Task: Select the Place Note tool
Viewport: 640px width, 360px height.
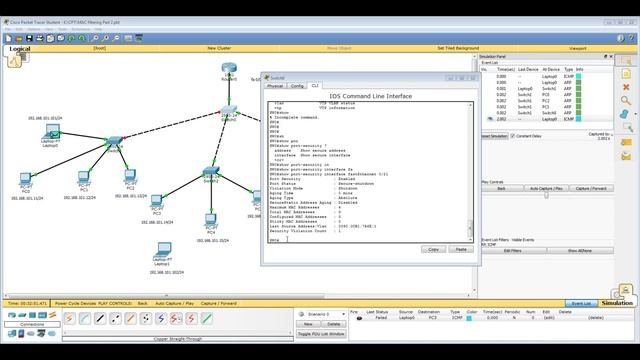Action: tap(626, 74)
